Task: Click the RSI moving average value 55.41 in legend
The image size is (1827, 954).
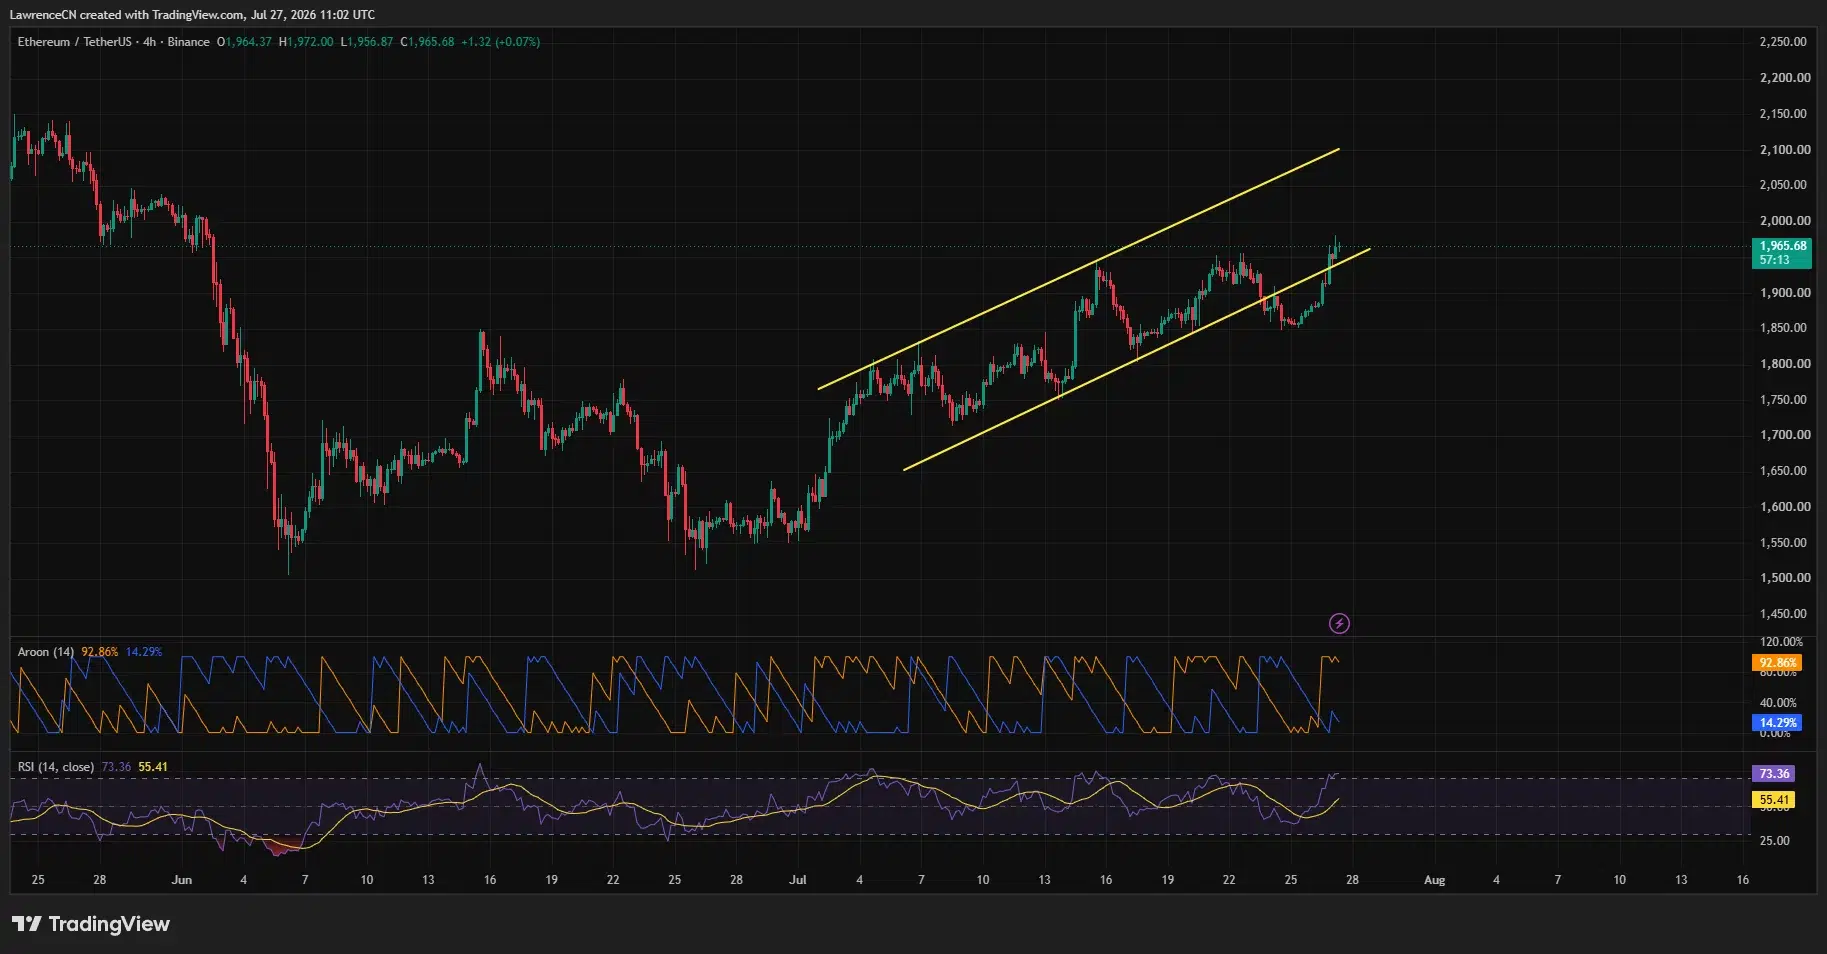Action: point(153,767)
